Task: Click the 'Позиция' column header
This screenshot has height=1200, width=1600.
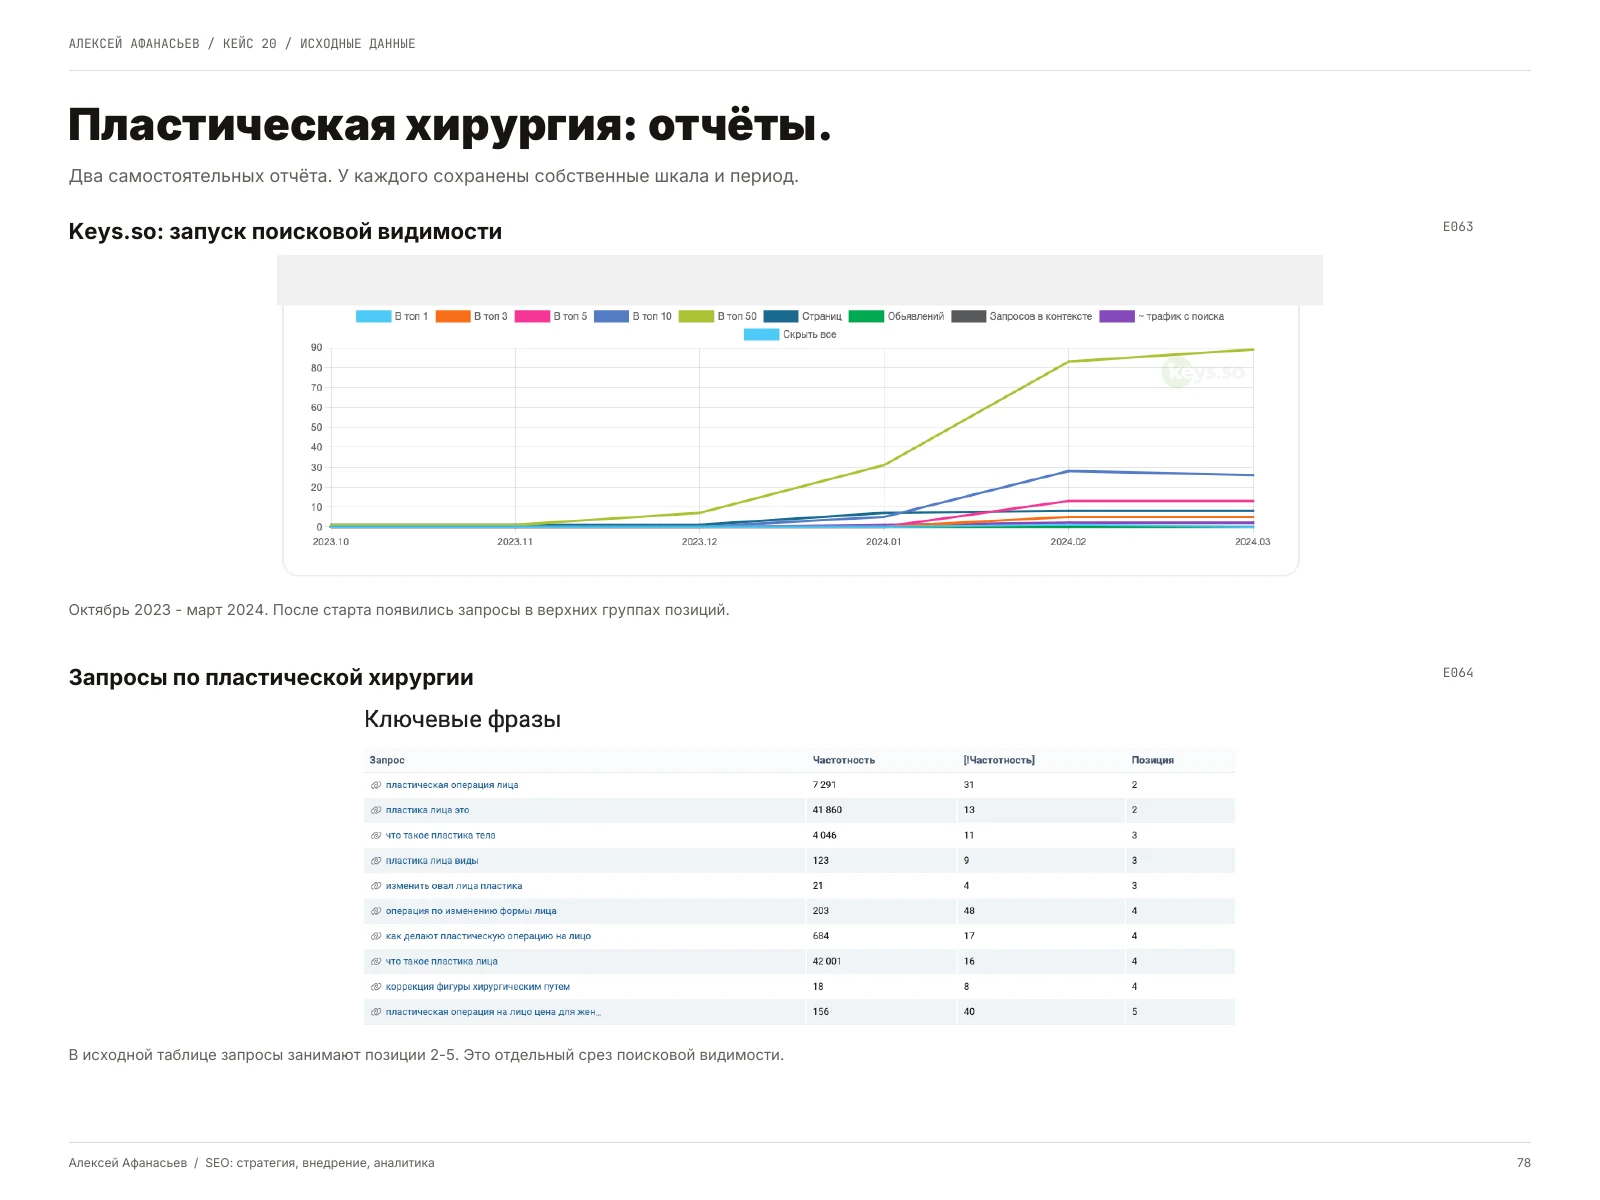Action: 1153,760
